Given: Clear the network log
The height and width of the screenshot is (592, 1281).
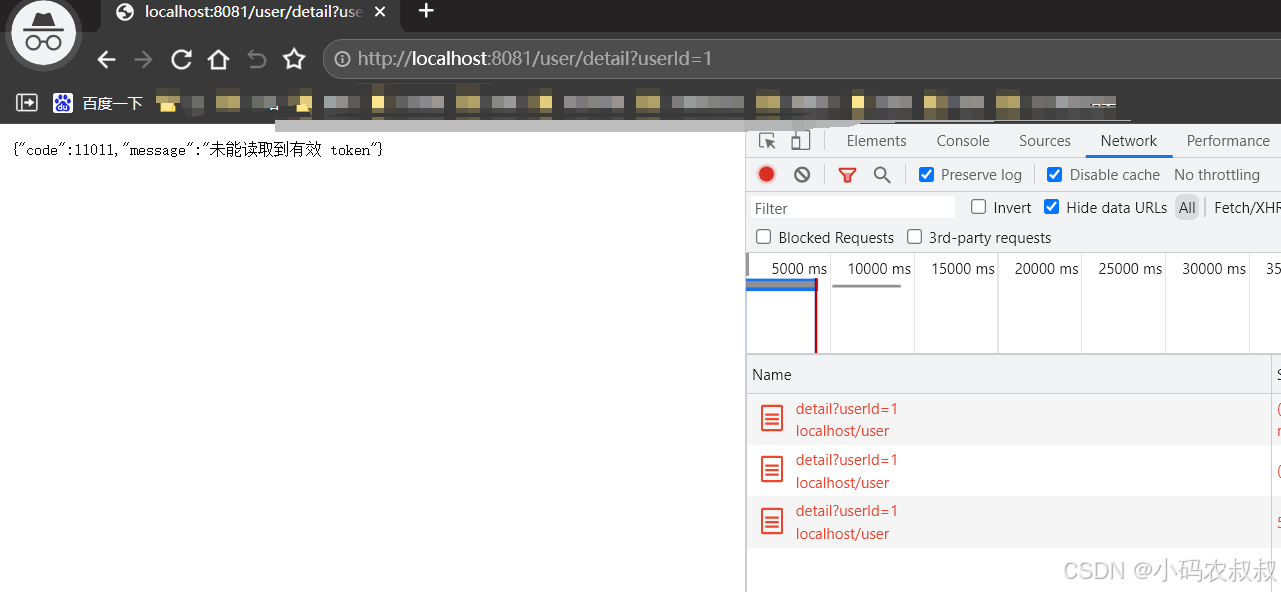Looking at the screenshot, I should pyautogui.click(x=802, y=174).
